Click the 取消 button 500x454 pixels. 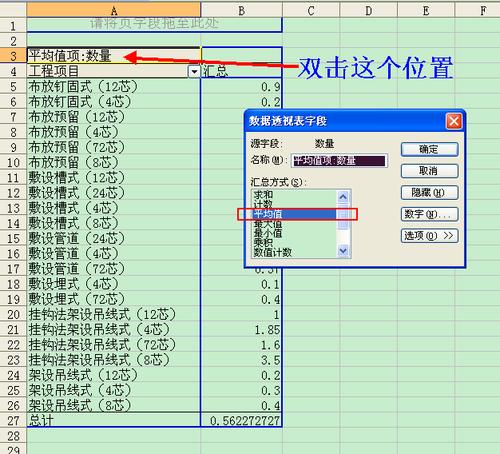429,171
